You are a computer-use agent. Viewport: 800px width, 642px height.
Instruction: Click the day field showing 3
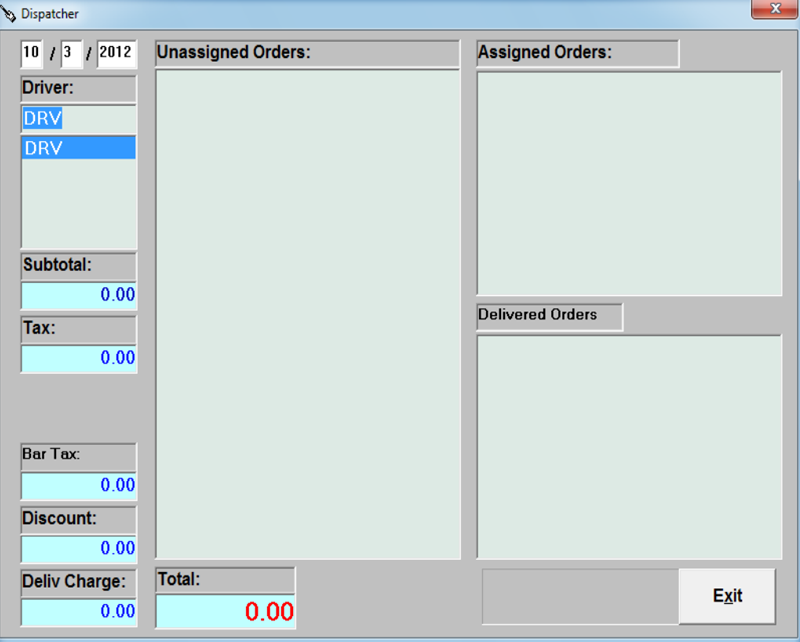tap(71, 53)
